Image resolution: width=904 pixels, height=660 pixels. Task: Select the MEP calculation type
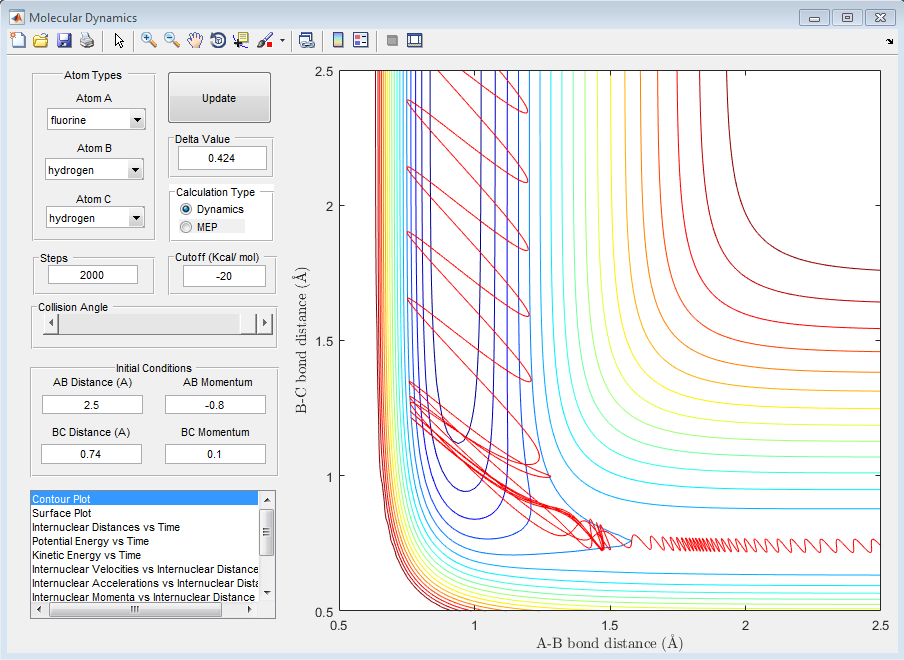(186, 227)
